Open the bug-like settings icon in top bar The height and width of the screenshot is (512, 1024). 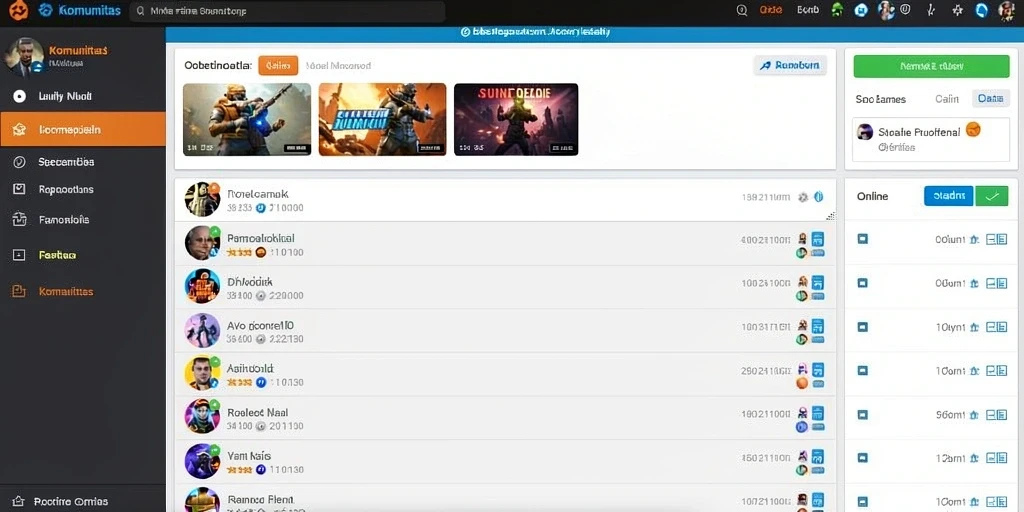pyautogui.click(x=957, y=10)
